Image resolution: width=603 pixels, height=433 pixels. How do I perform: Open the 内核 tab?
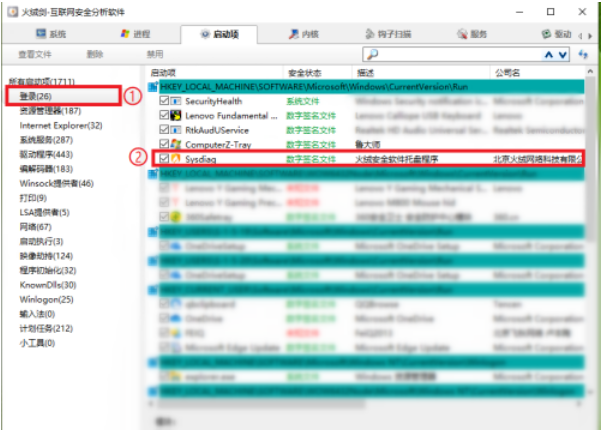point(304,34)
